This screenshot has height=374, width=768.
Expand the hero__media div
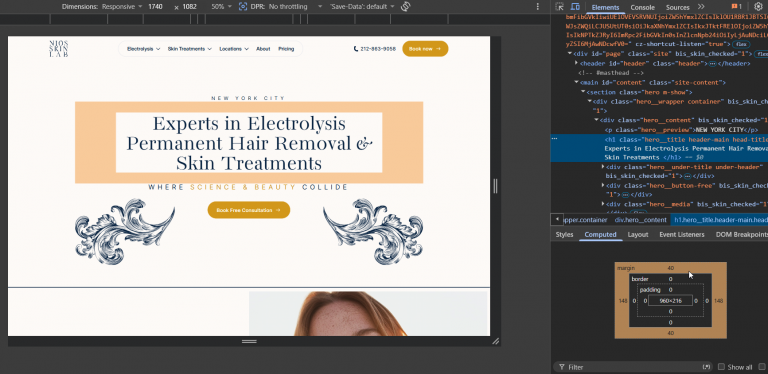(603, 204)
